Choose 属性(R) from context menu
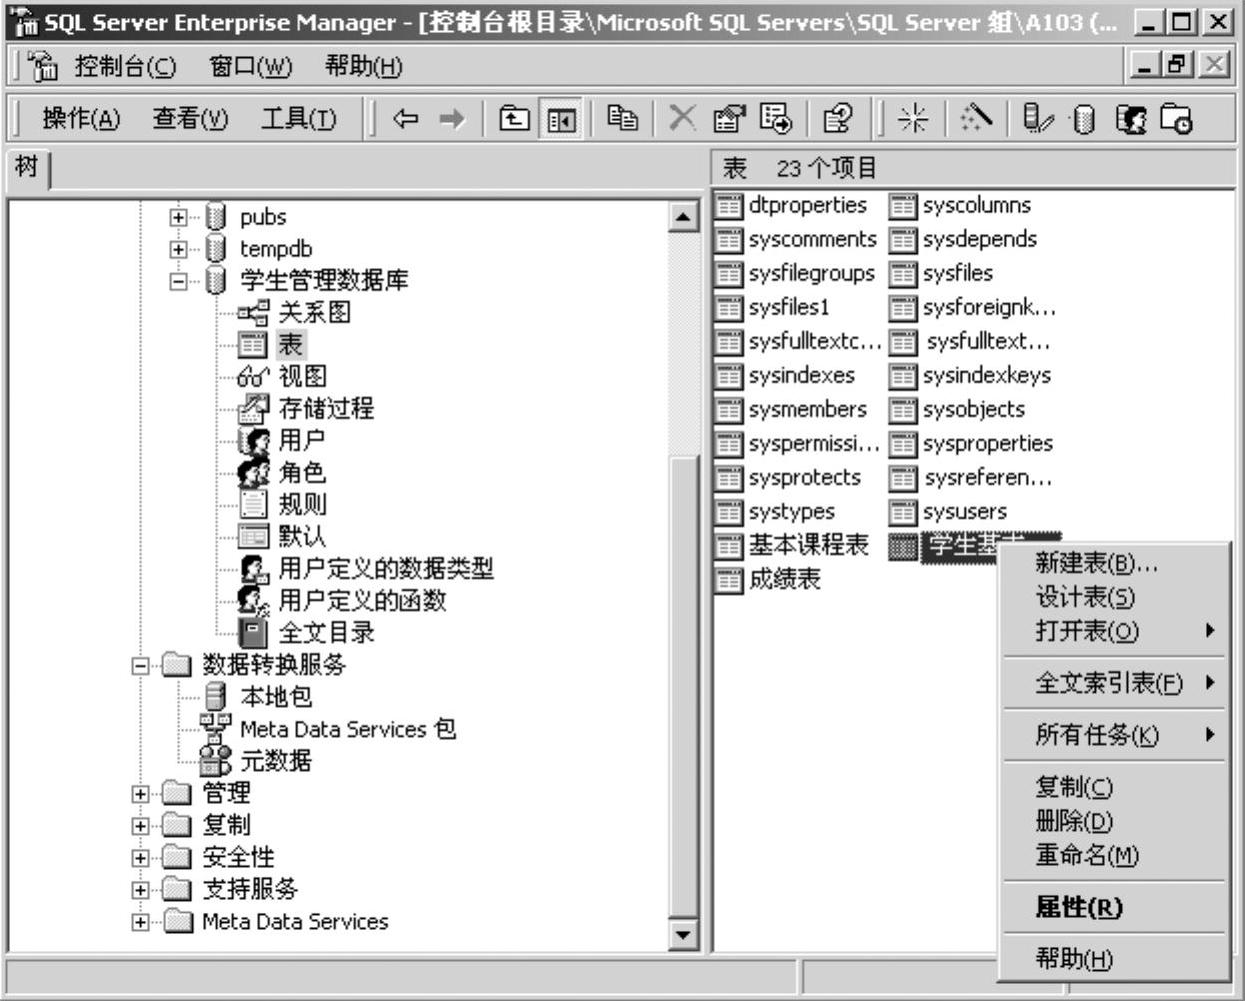Image resolution: width=1245 pixels, height=1001 pixels. [x=1114, y=907]
